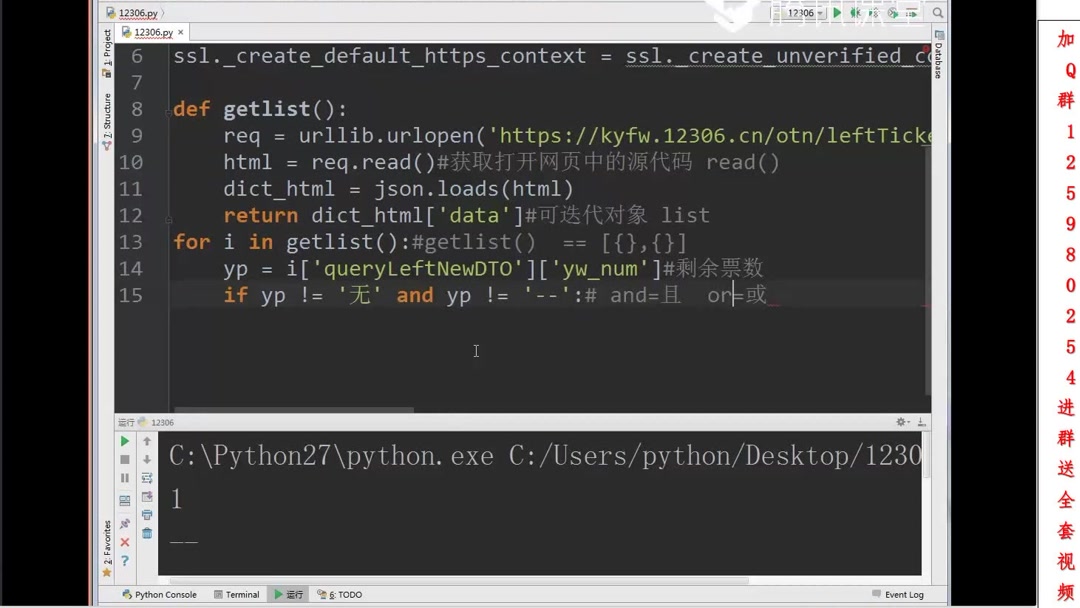
Task: Open Search Everywhere with the magnifier icon
Action: point(937,13)
